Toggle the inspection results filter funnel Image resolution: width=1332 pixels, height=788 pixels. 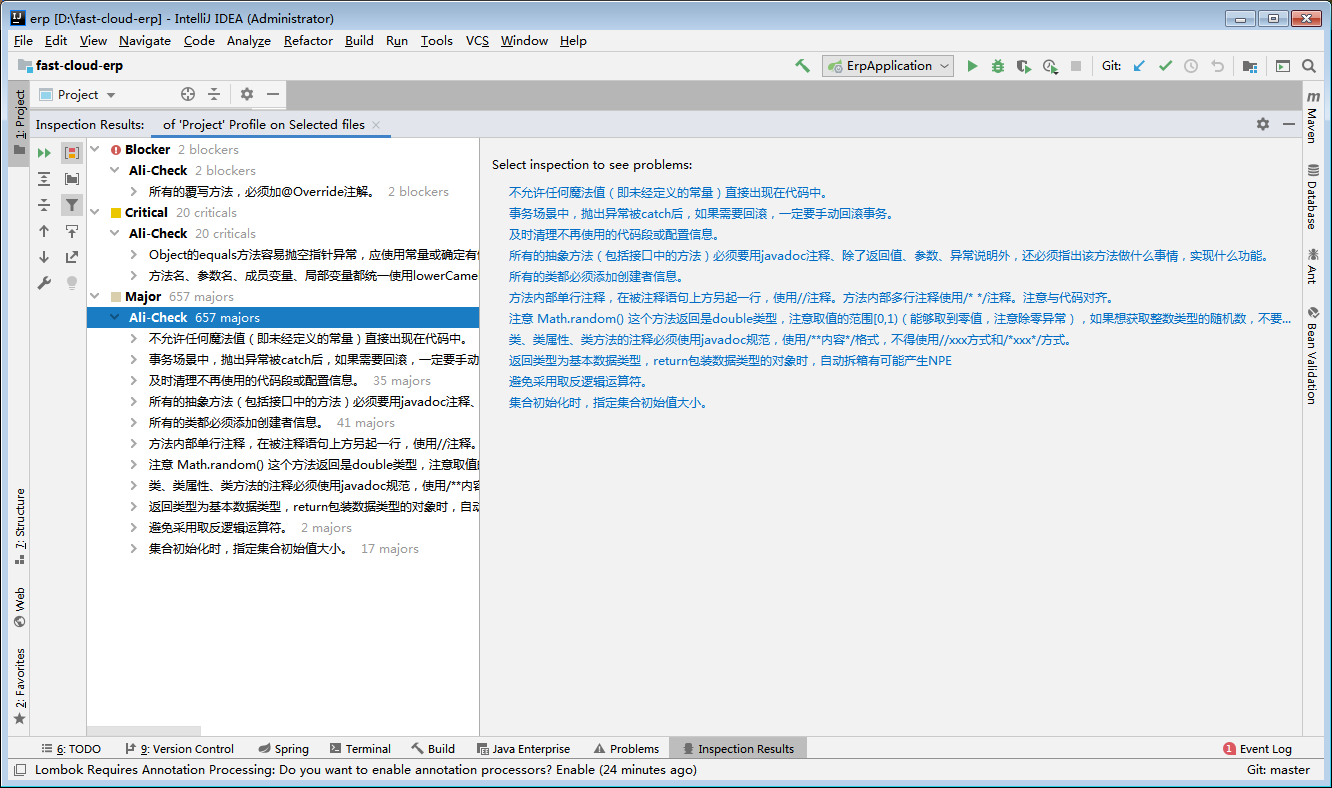click(x=71, y=204)
